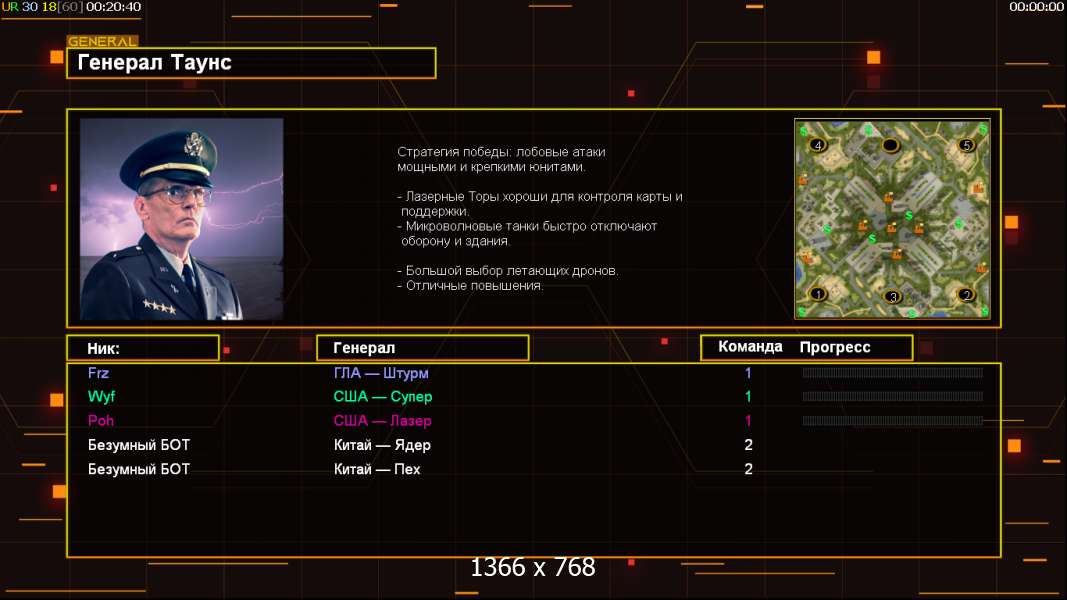Select the empty unnumbered start marker on minimap
The height and width of the screenshot is (600, 1067).
click(890, 145)
